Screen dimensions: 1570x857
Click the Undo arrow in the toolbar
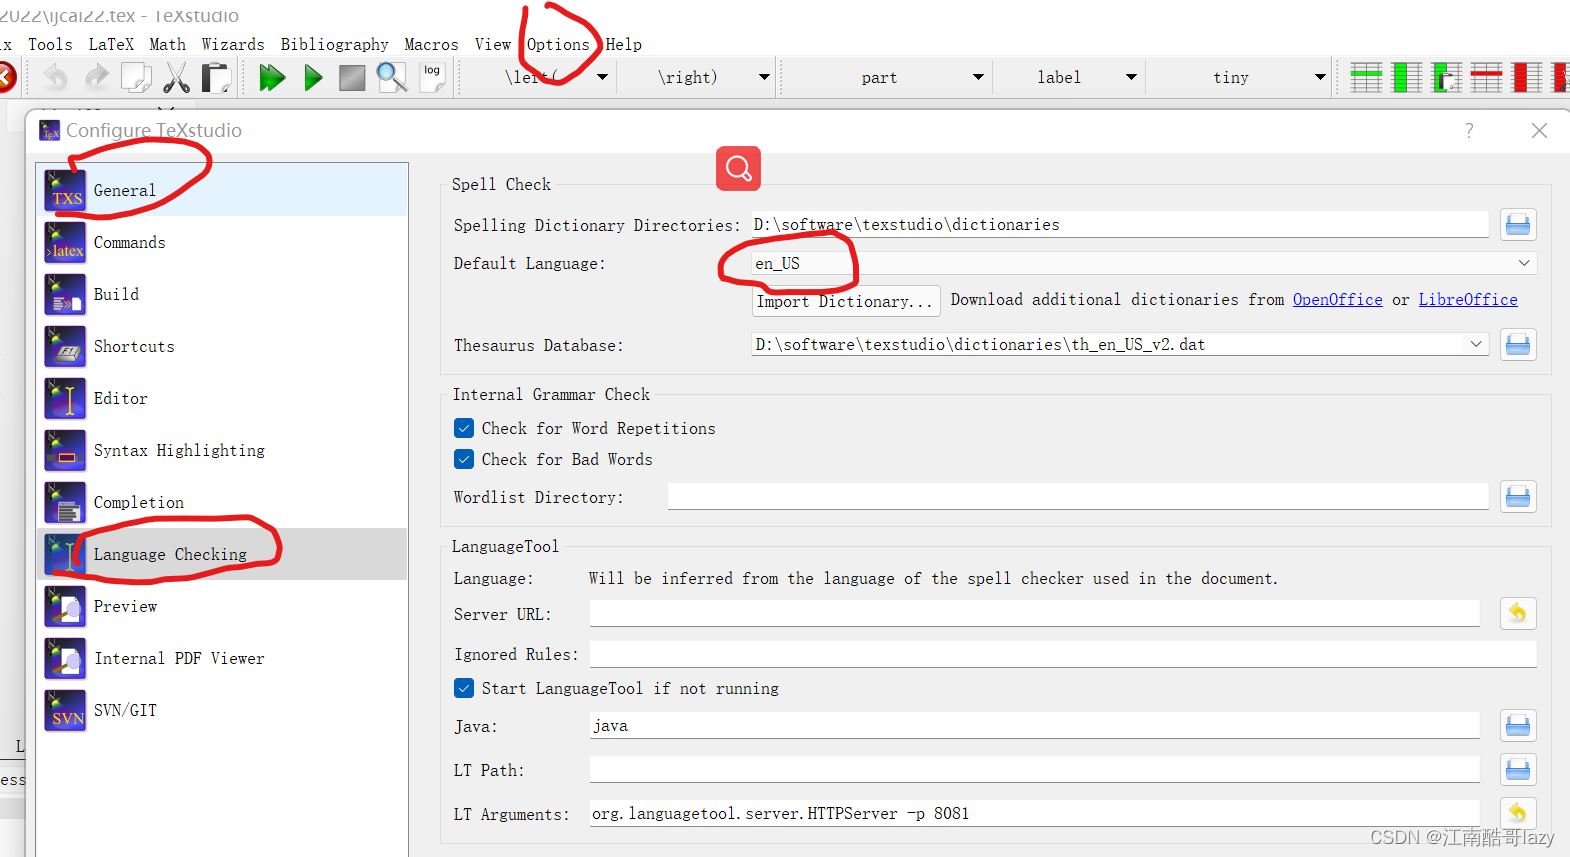56,77
